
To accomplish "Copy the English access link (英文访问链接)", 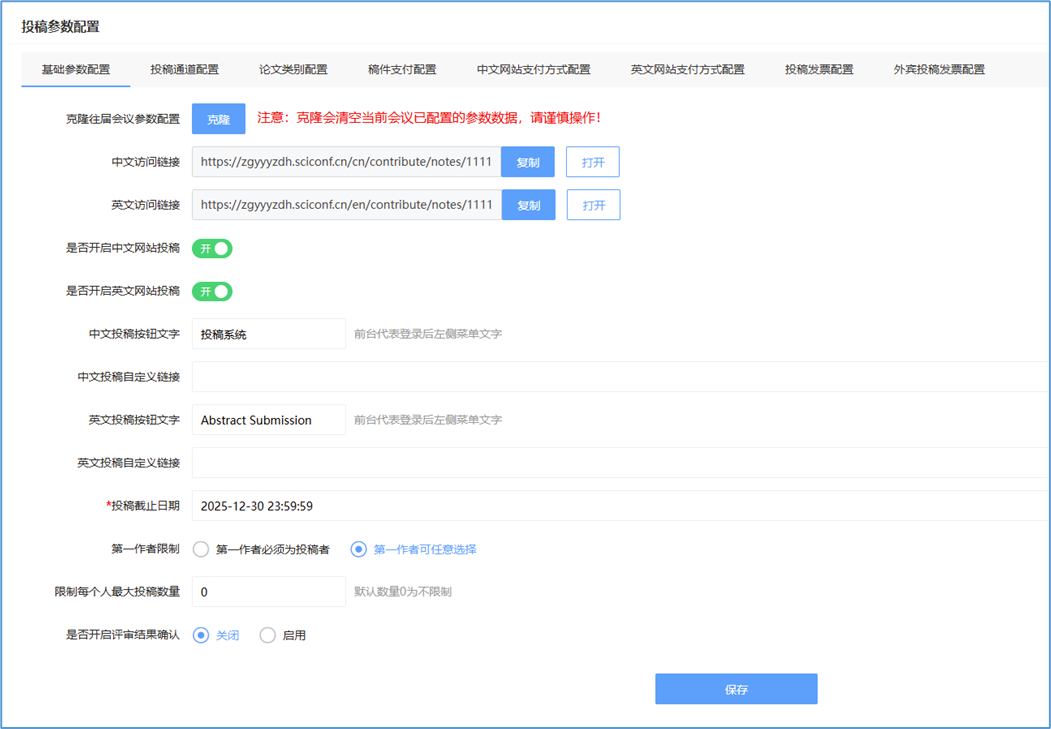I will [x=528, y=205].
